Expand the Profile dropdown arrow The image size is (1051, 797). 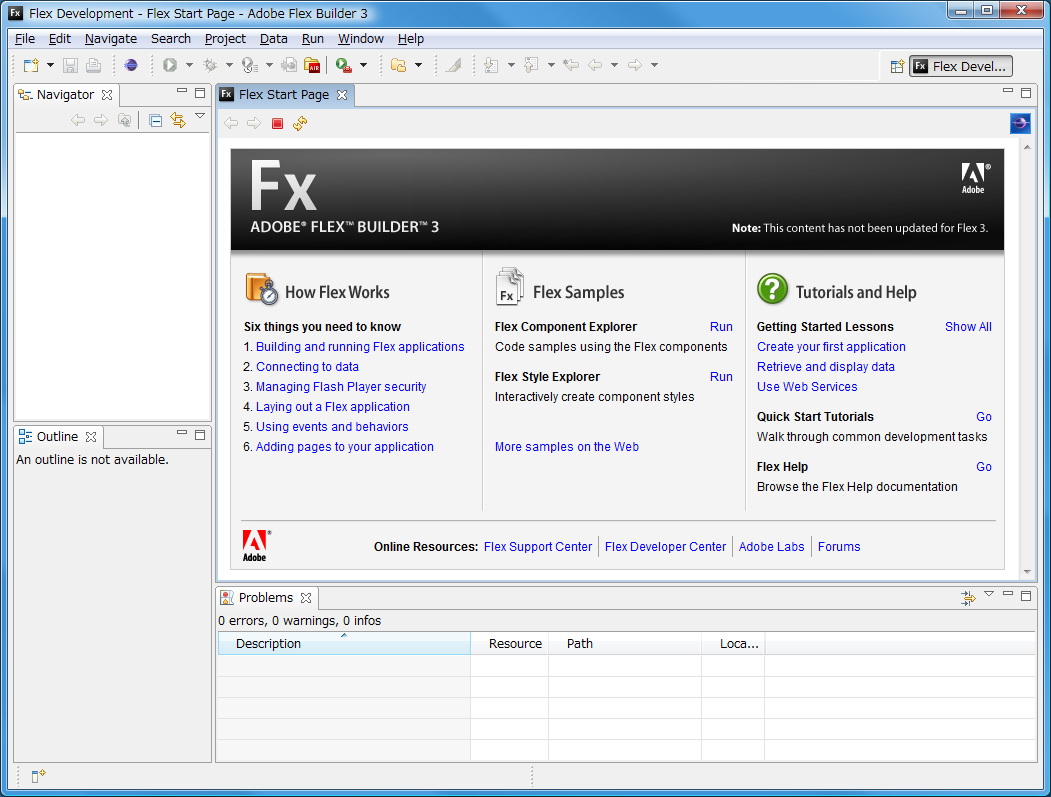pos(269,65)
